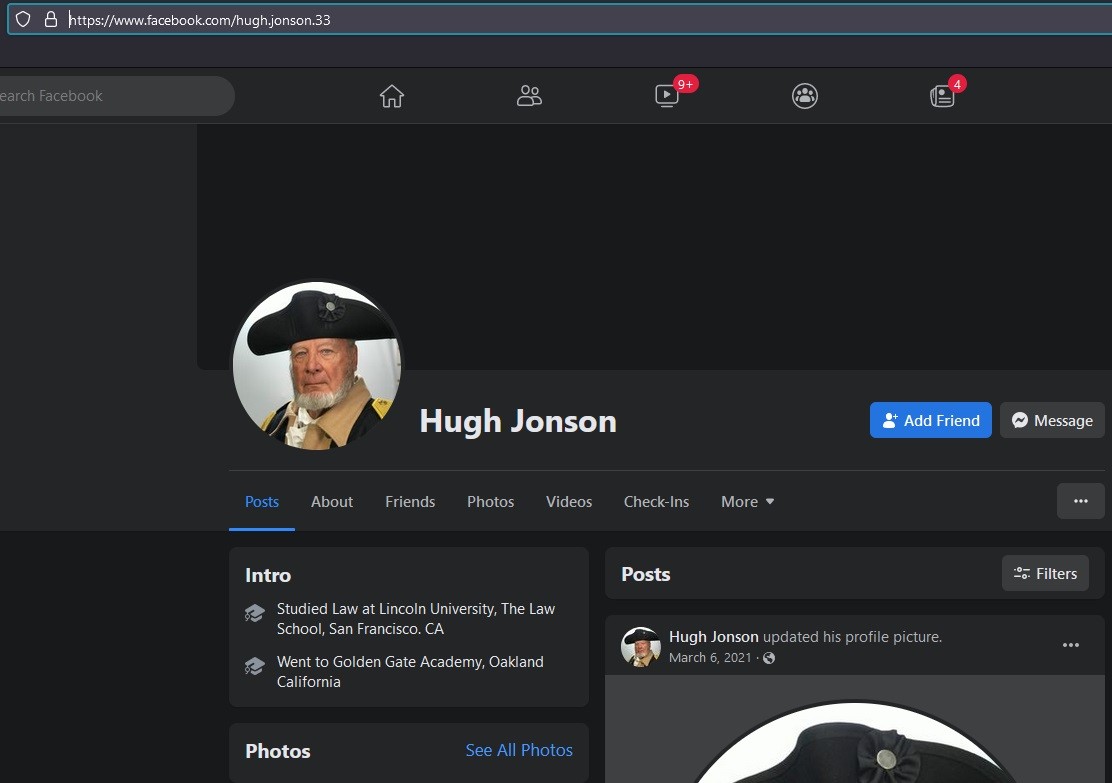This screenshot has width=1112, height=783.
Task: Click the lock icon in the address bar
Action: (x=51, y=19)
